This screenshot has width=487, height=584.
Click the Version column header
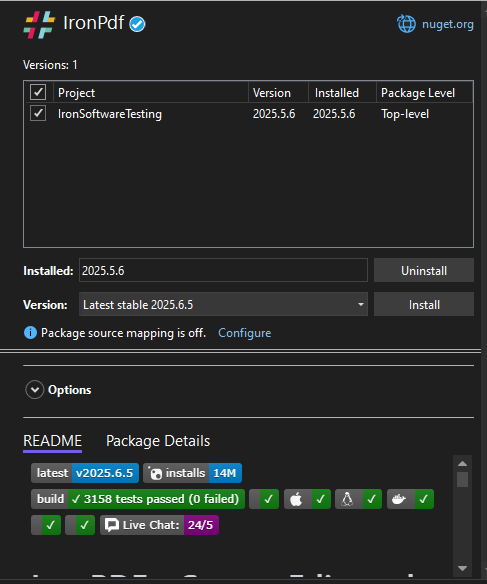point(271,93)
